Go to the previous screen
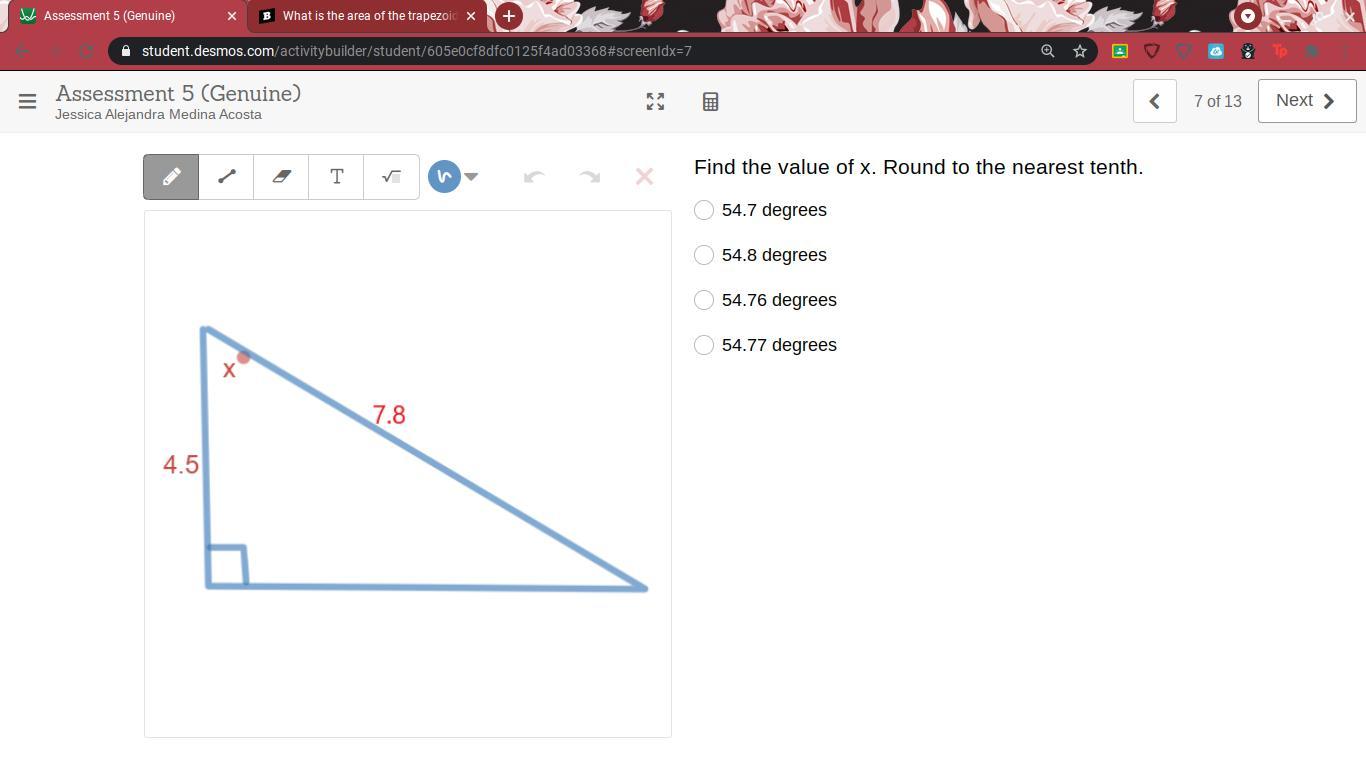The image size is (1366, 768). tap(1154, 101)
